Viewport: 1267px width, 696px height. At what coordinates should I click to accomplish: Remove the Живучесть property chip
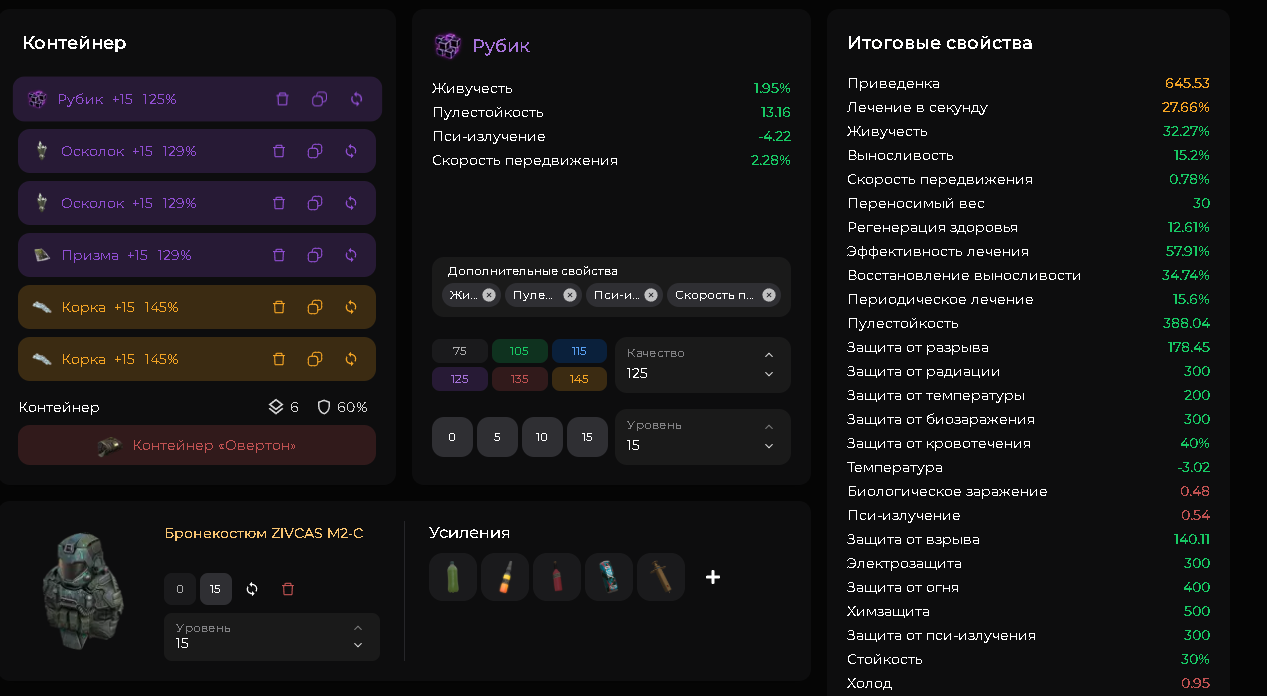pyautogui.click(x=489, y=295)
